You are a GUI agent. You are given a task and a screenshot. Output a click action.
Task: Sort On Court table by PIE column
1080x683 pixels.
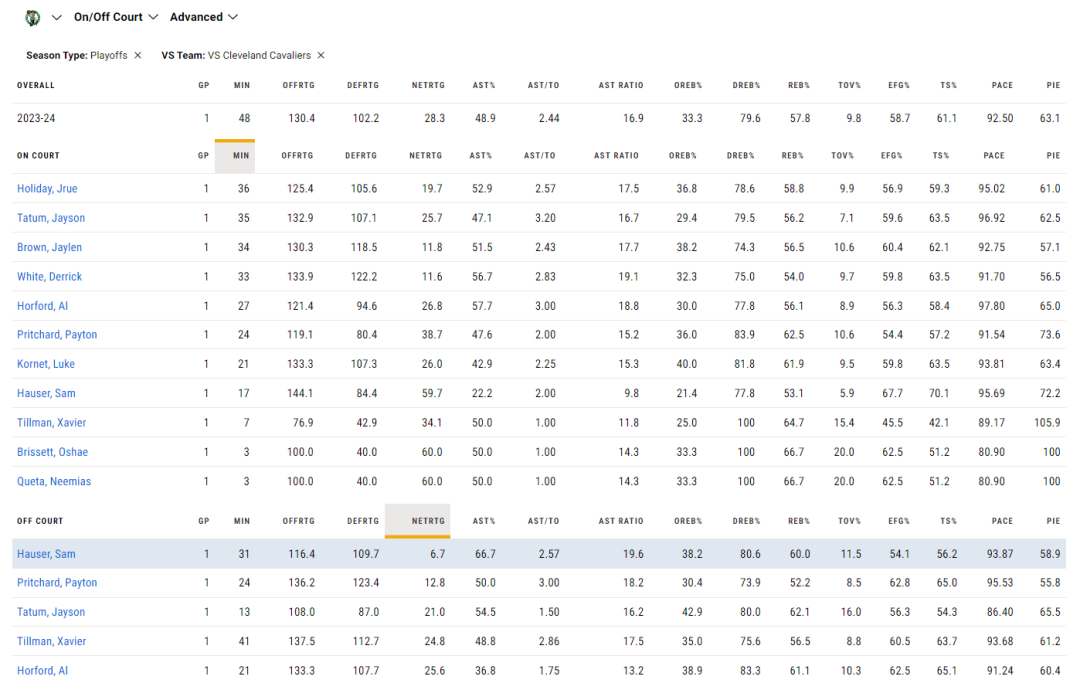[1053, 156]
